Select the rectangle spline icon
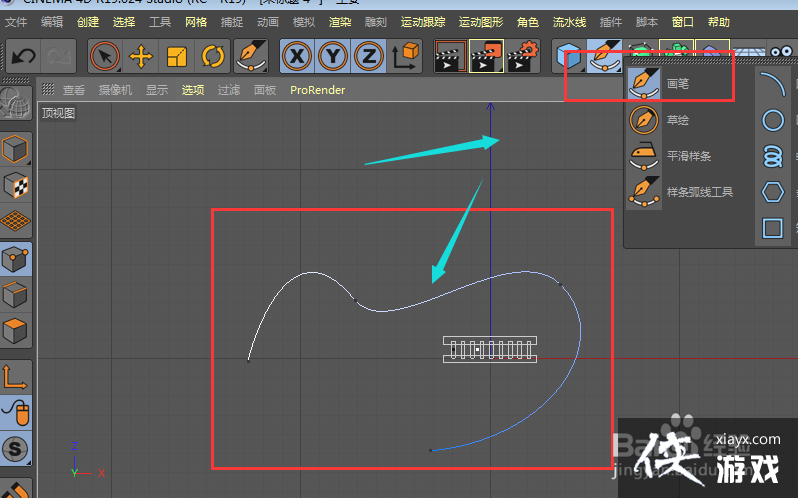The height and width of the screenshot is (498, 798). (773, 228)
